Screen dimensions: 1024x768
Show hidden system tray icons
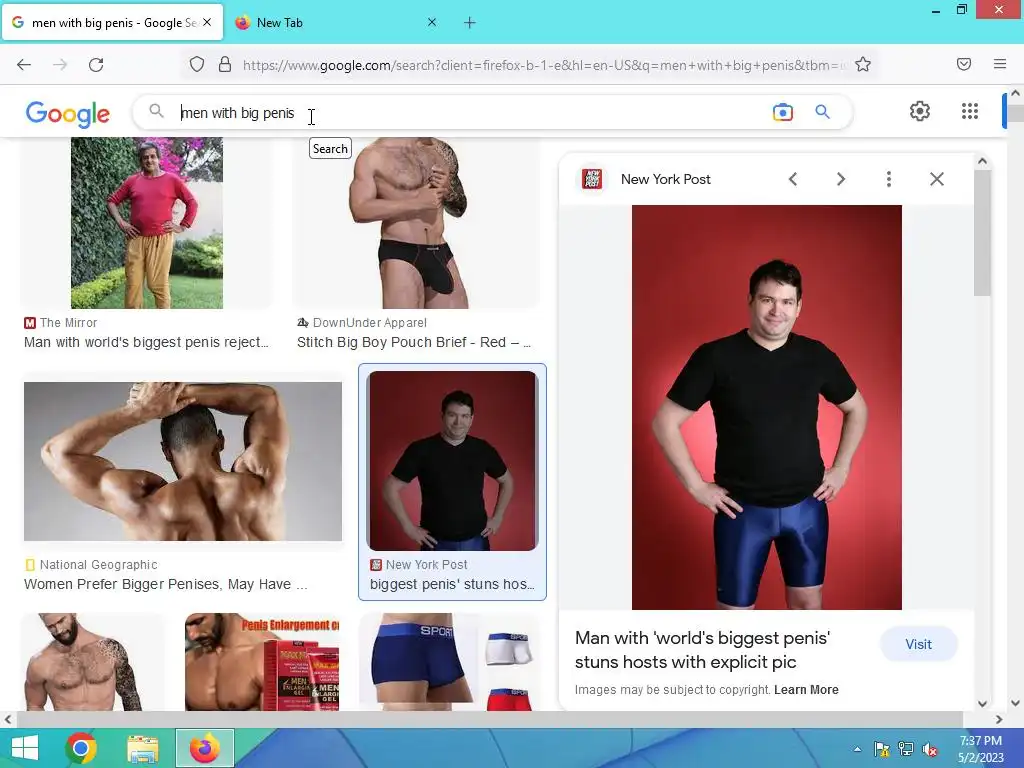pos(857,749)
